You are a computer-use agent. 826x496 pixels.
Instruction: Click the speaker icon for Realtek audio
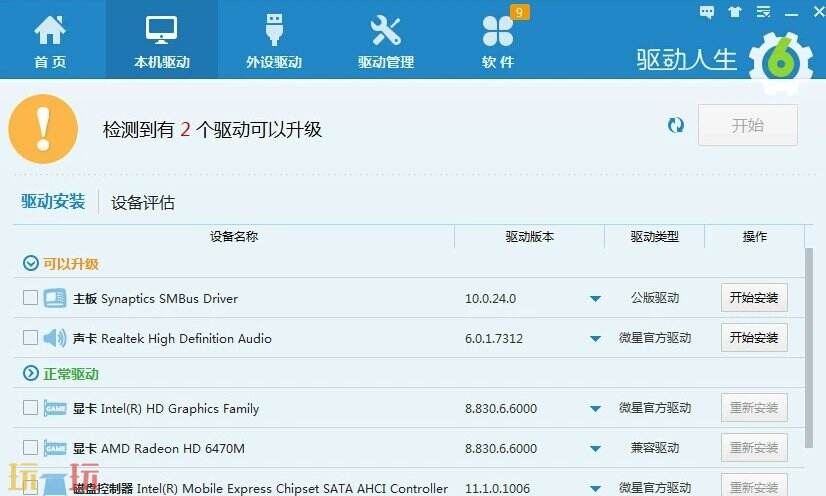[x=55, y=338]
